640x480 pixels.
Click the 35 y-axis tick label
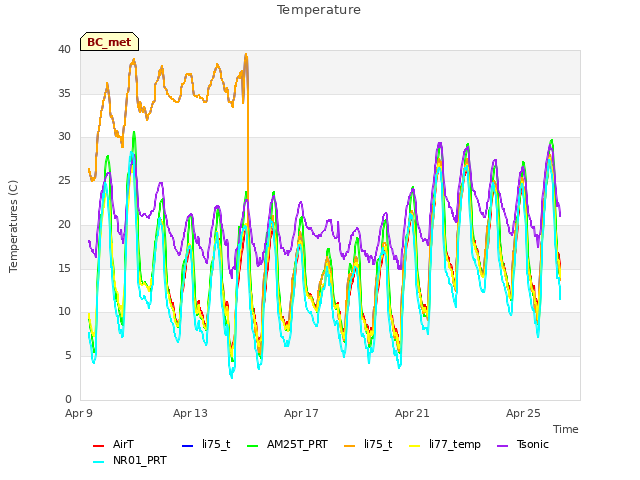64,93
